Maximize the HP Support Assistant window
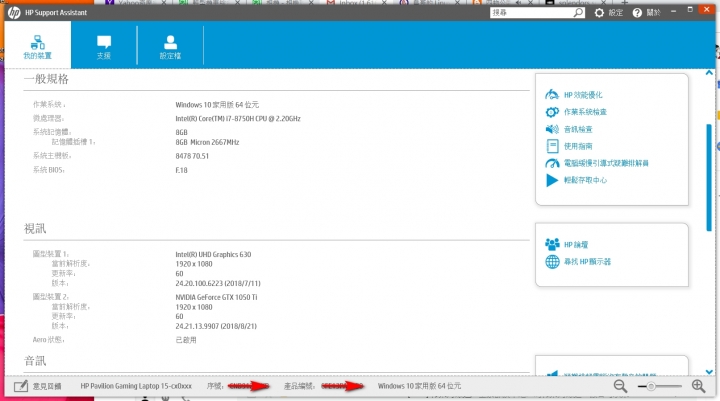The image size is (720, 401). (x=690, y=10)
